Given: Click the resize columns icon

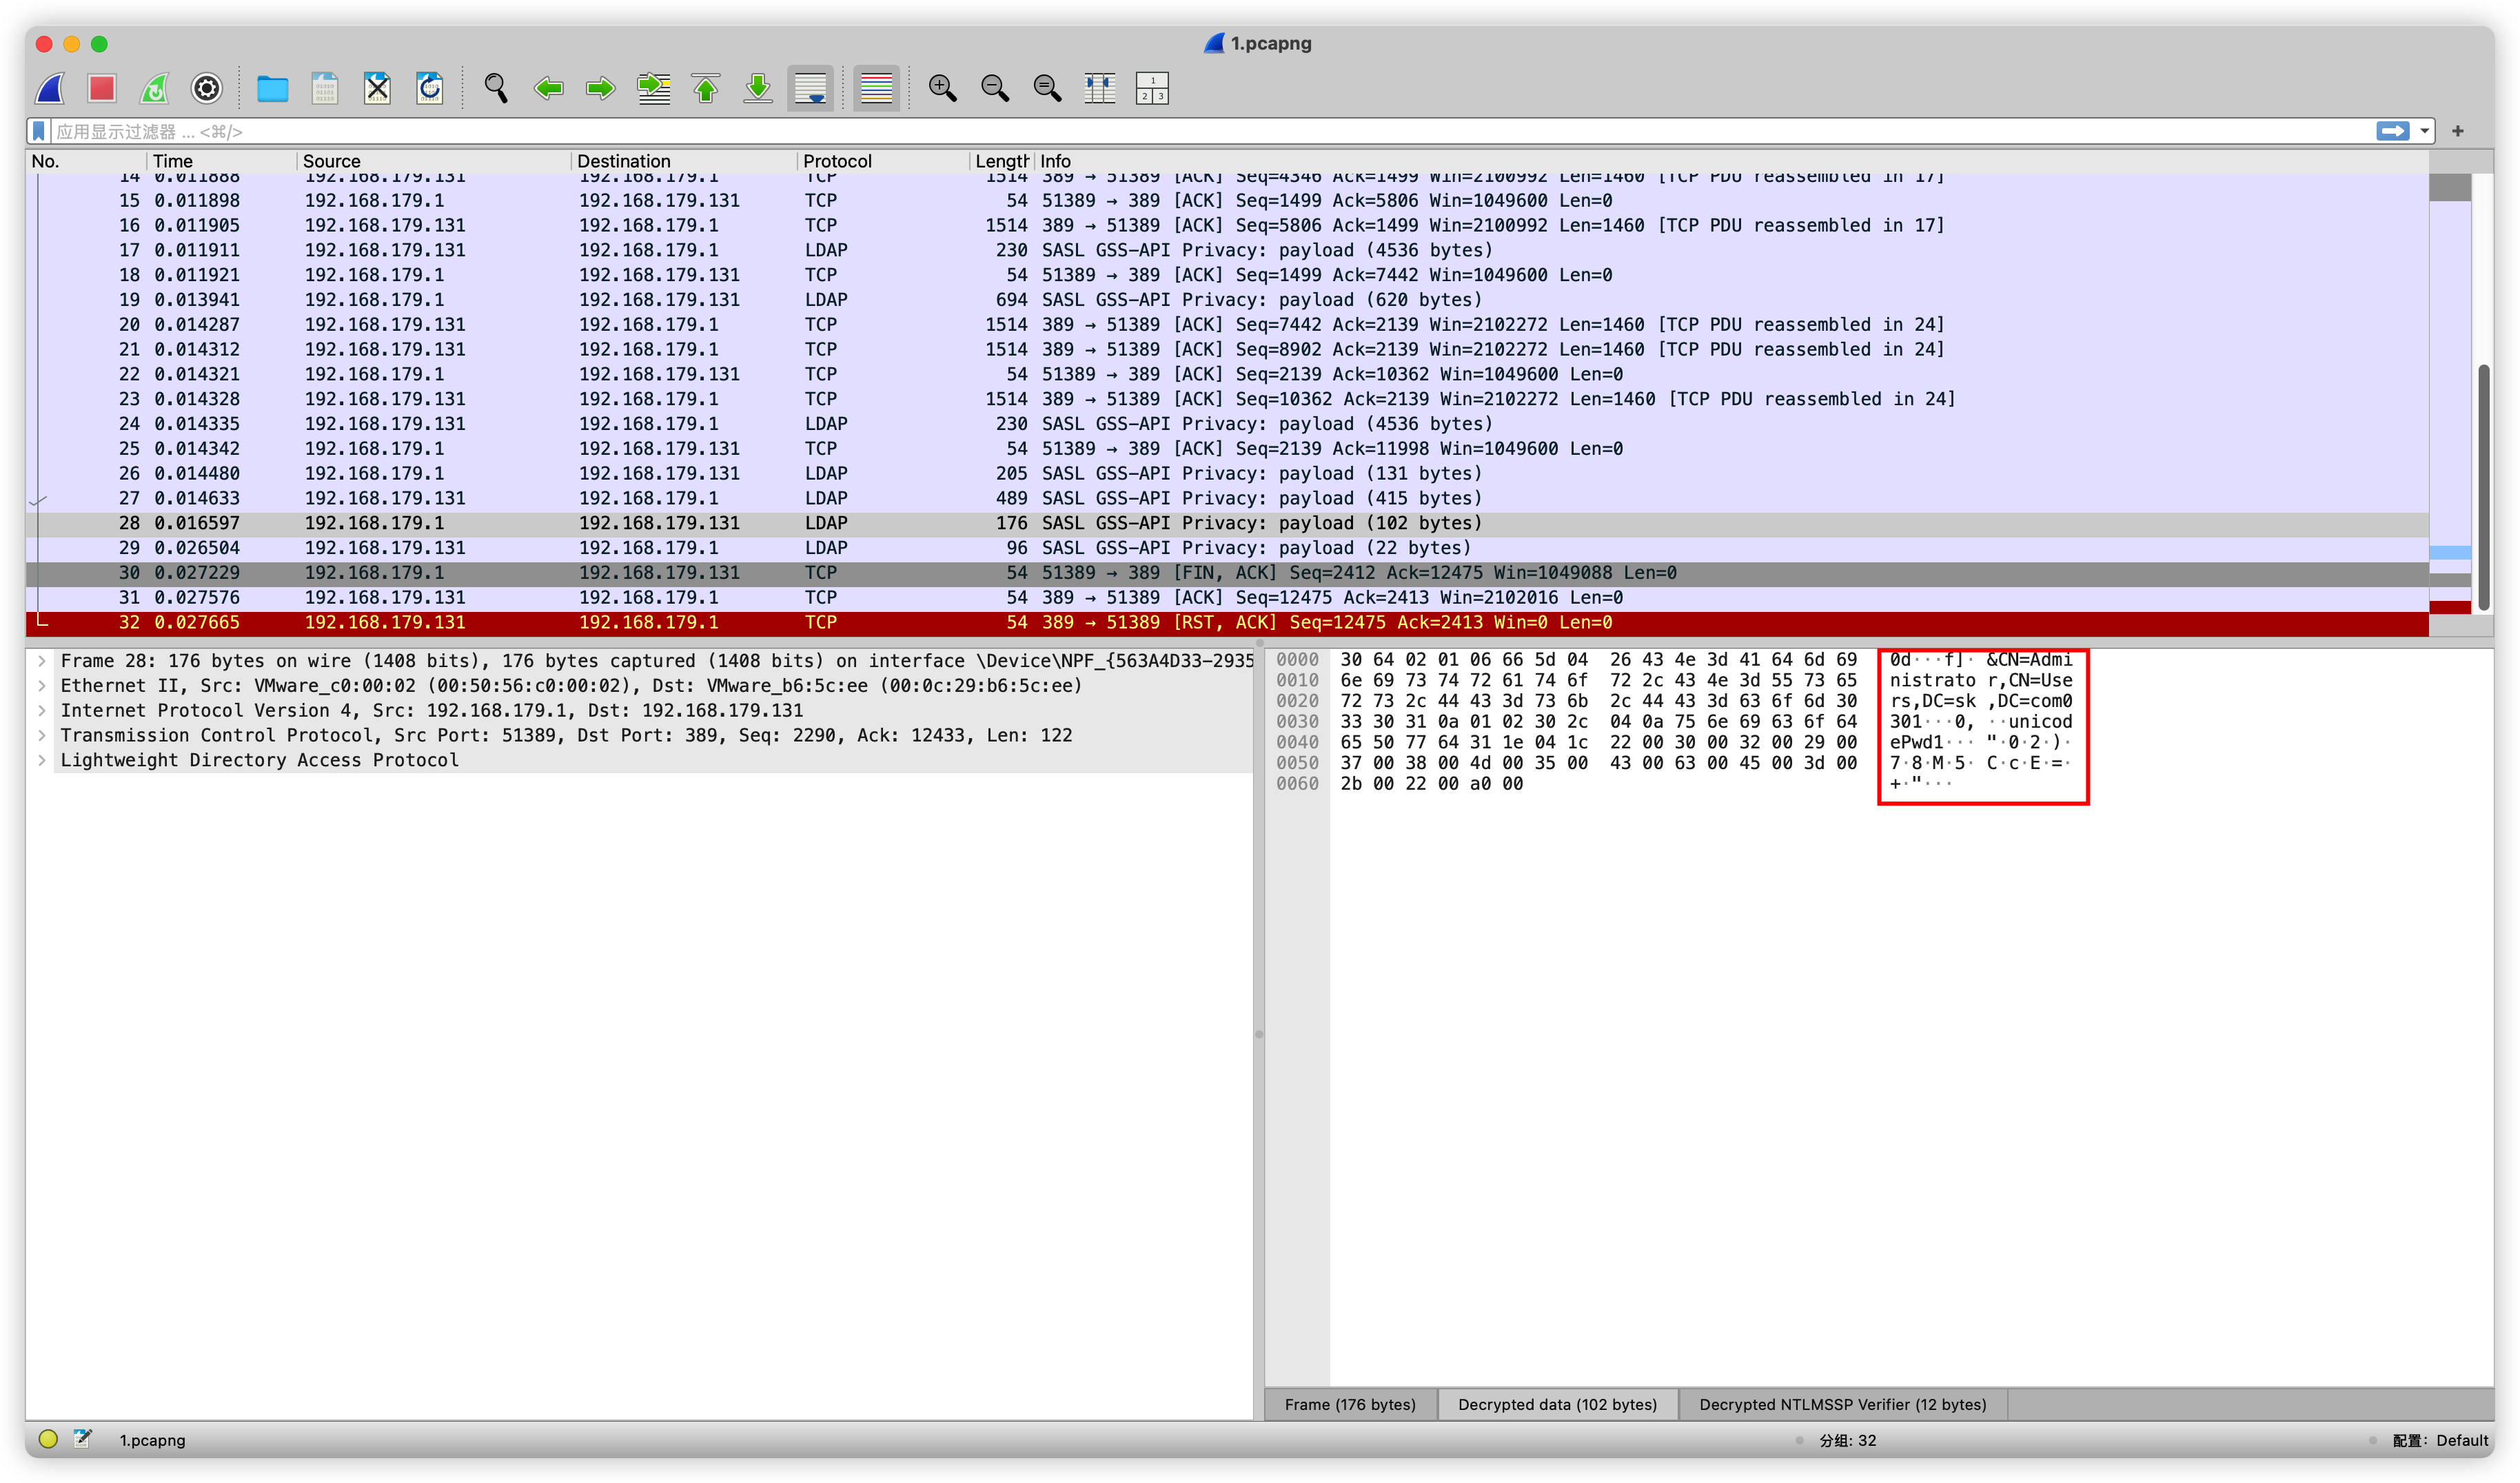Looking at the screenshot, I should [x=1100, y=89].
